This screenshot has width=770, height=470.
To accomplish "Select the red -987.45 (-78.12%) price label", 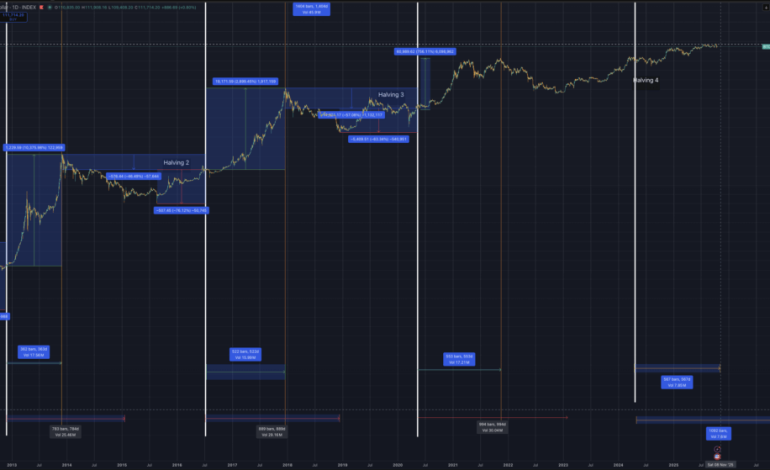I will 182,210.
